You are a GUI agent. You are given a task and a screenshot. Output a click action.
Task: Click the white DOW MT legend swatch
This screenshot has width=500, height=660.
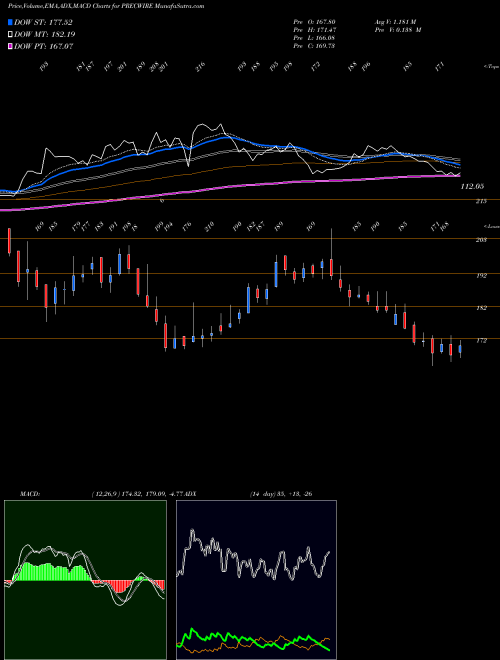pyautogui.click(x=10, y=34)
